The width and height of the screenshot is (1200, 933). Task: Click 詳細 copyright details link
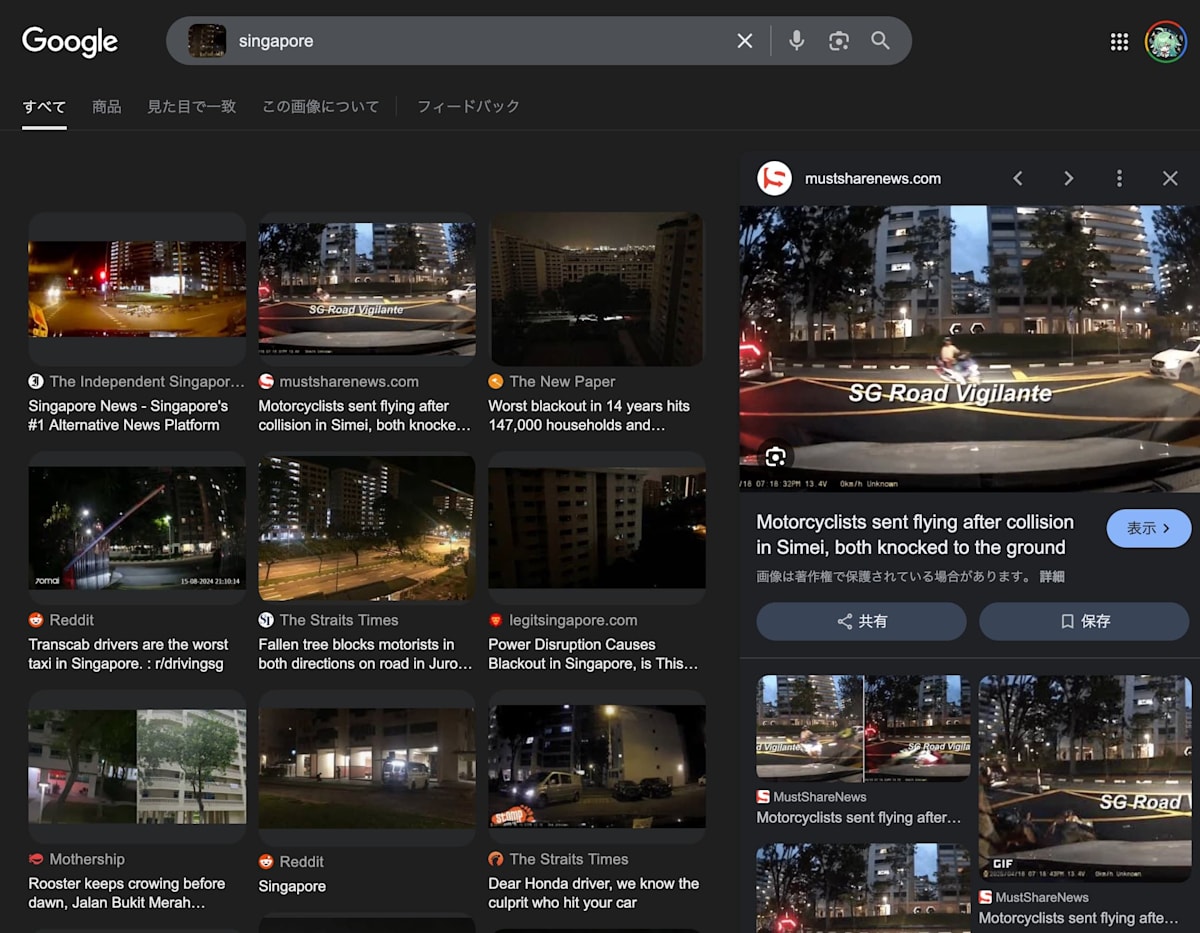tap(1052, 577)
